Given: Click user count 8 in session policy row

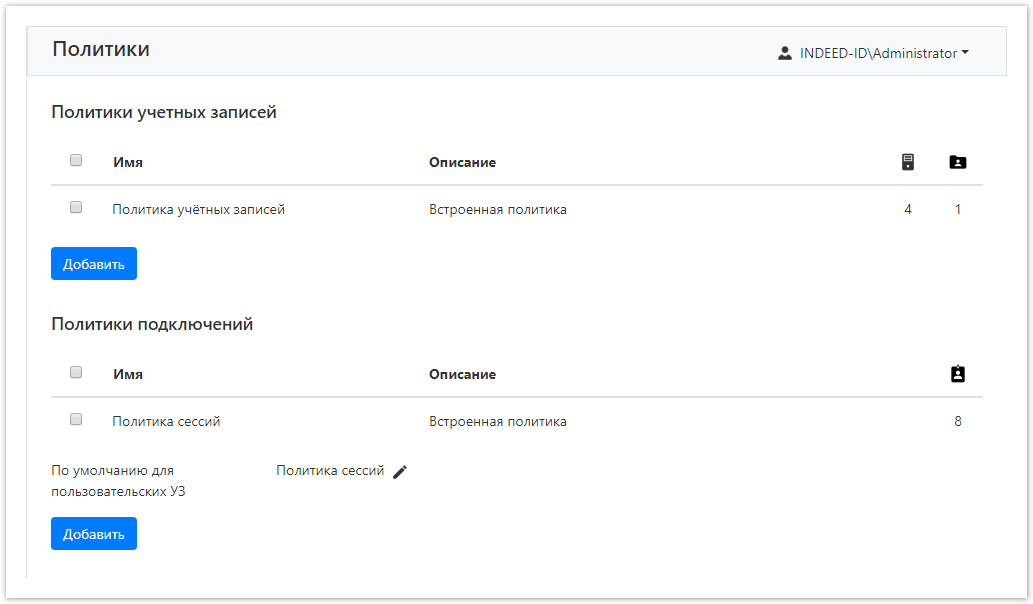Looking at the screenshot, I should (958, 422).
